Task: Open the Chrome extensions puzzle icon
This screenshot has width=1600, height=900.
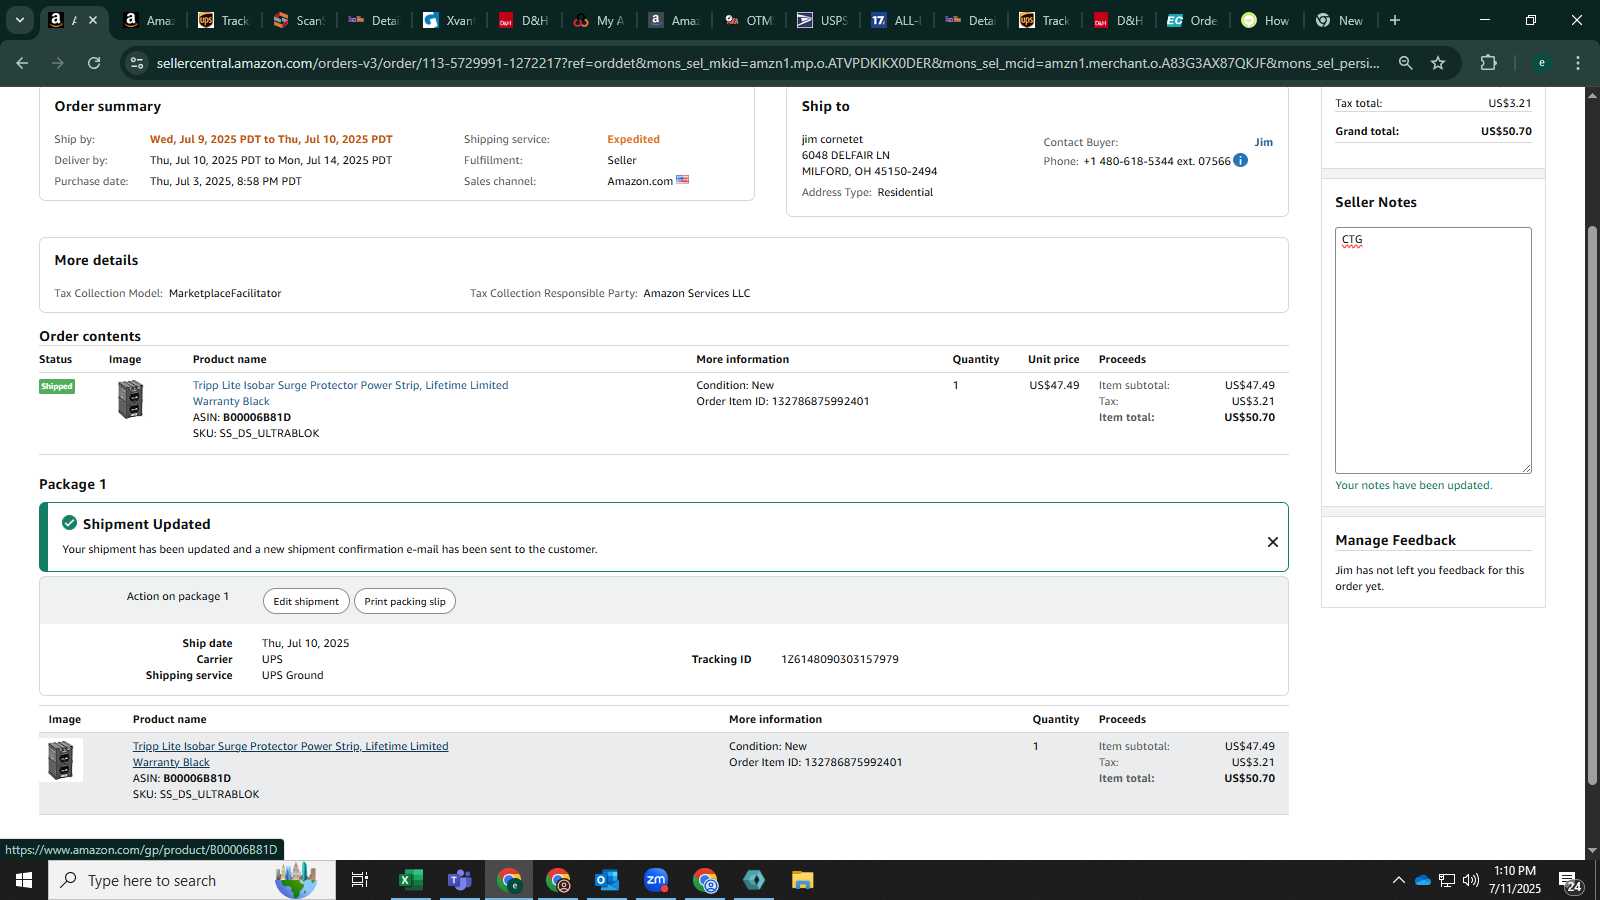Action: point(1488,63)
